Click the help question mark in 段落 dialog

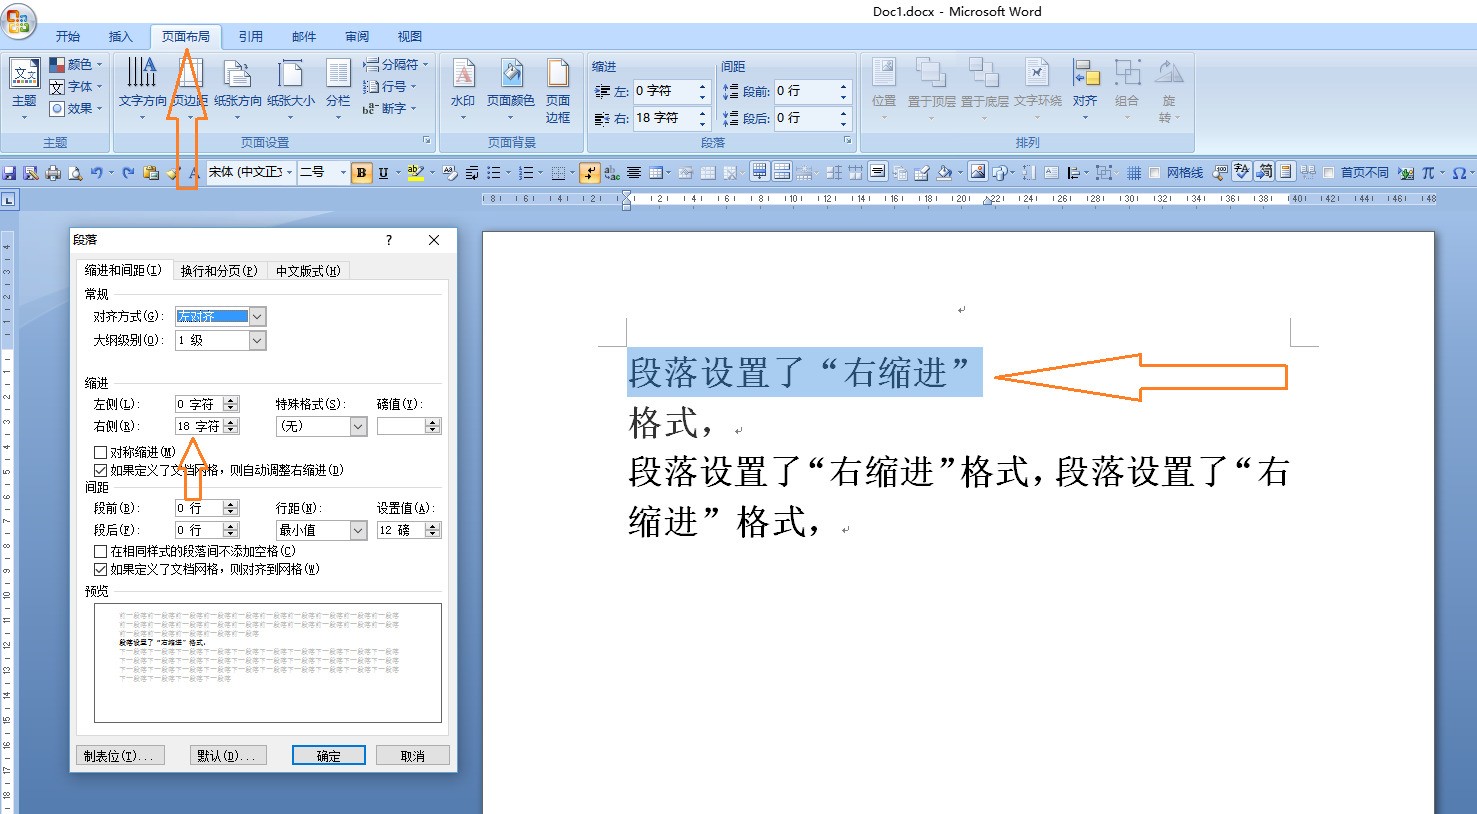(x=389, y=240)
